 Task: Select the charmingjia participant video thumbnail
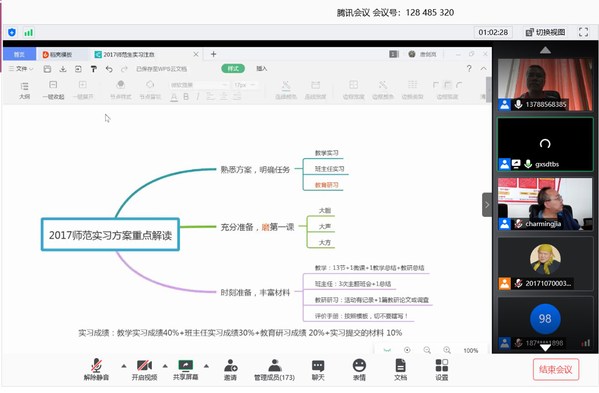click(545, 204)
